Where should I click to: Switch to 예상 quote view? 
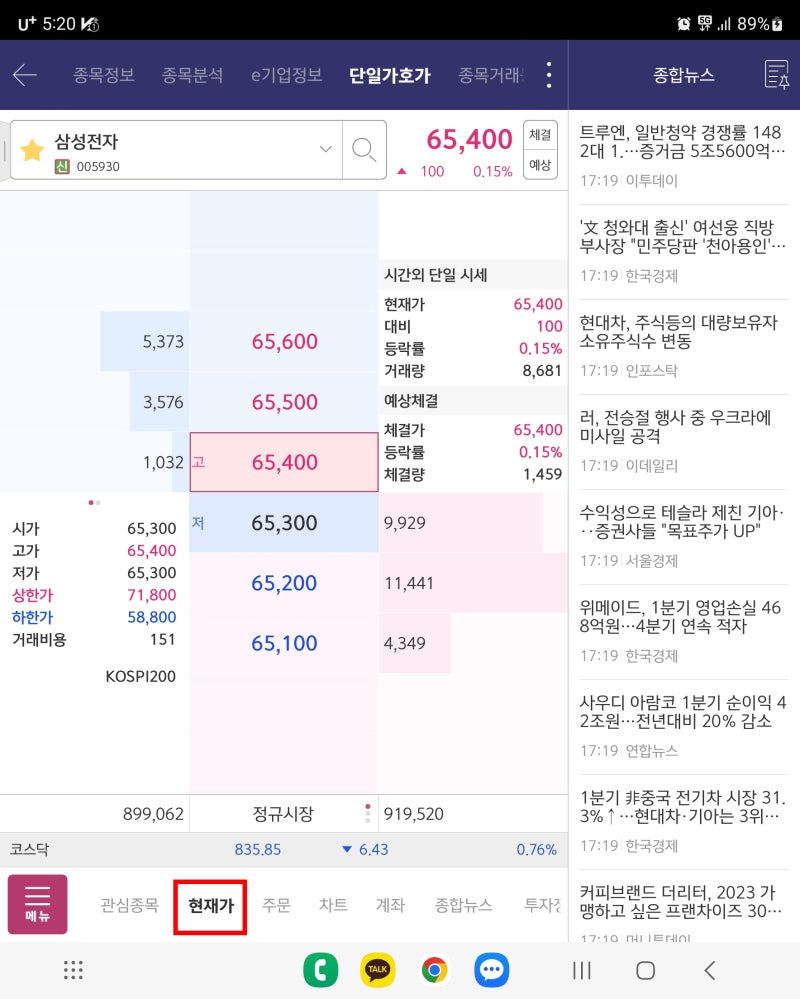[540, 166]
